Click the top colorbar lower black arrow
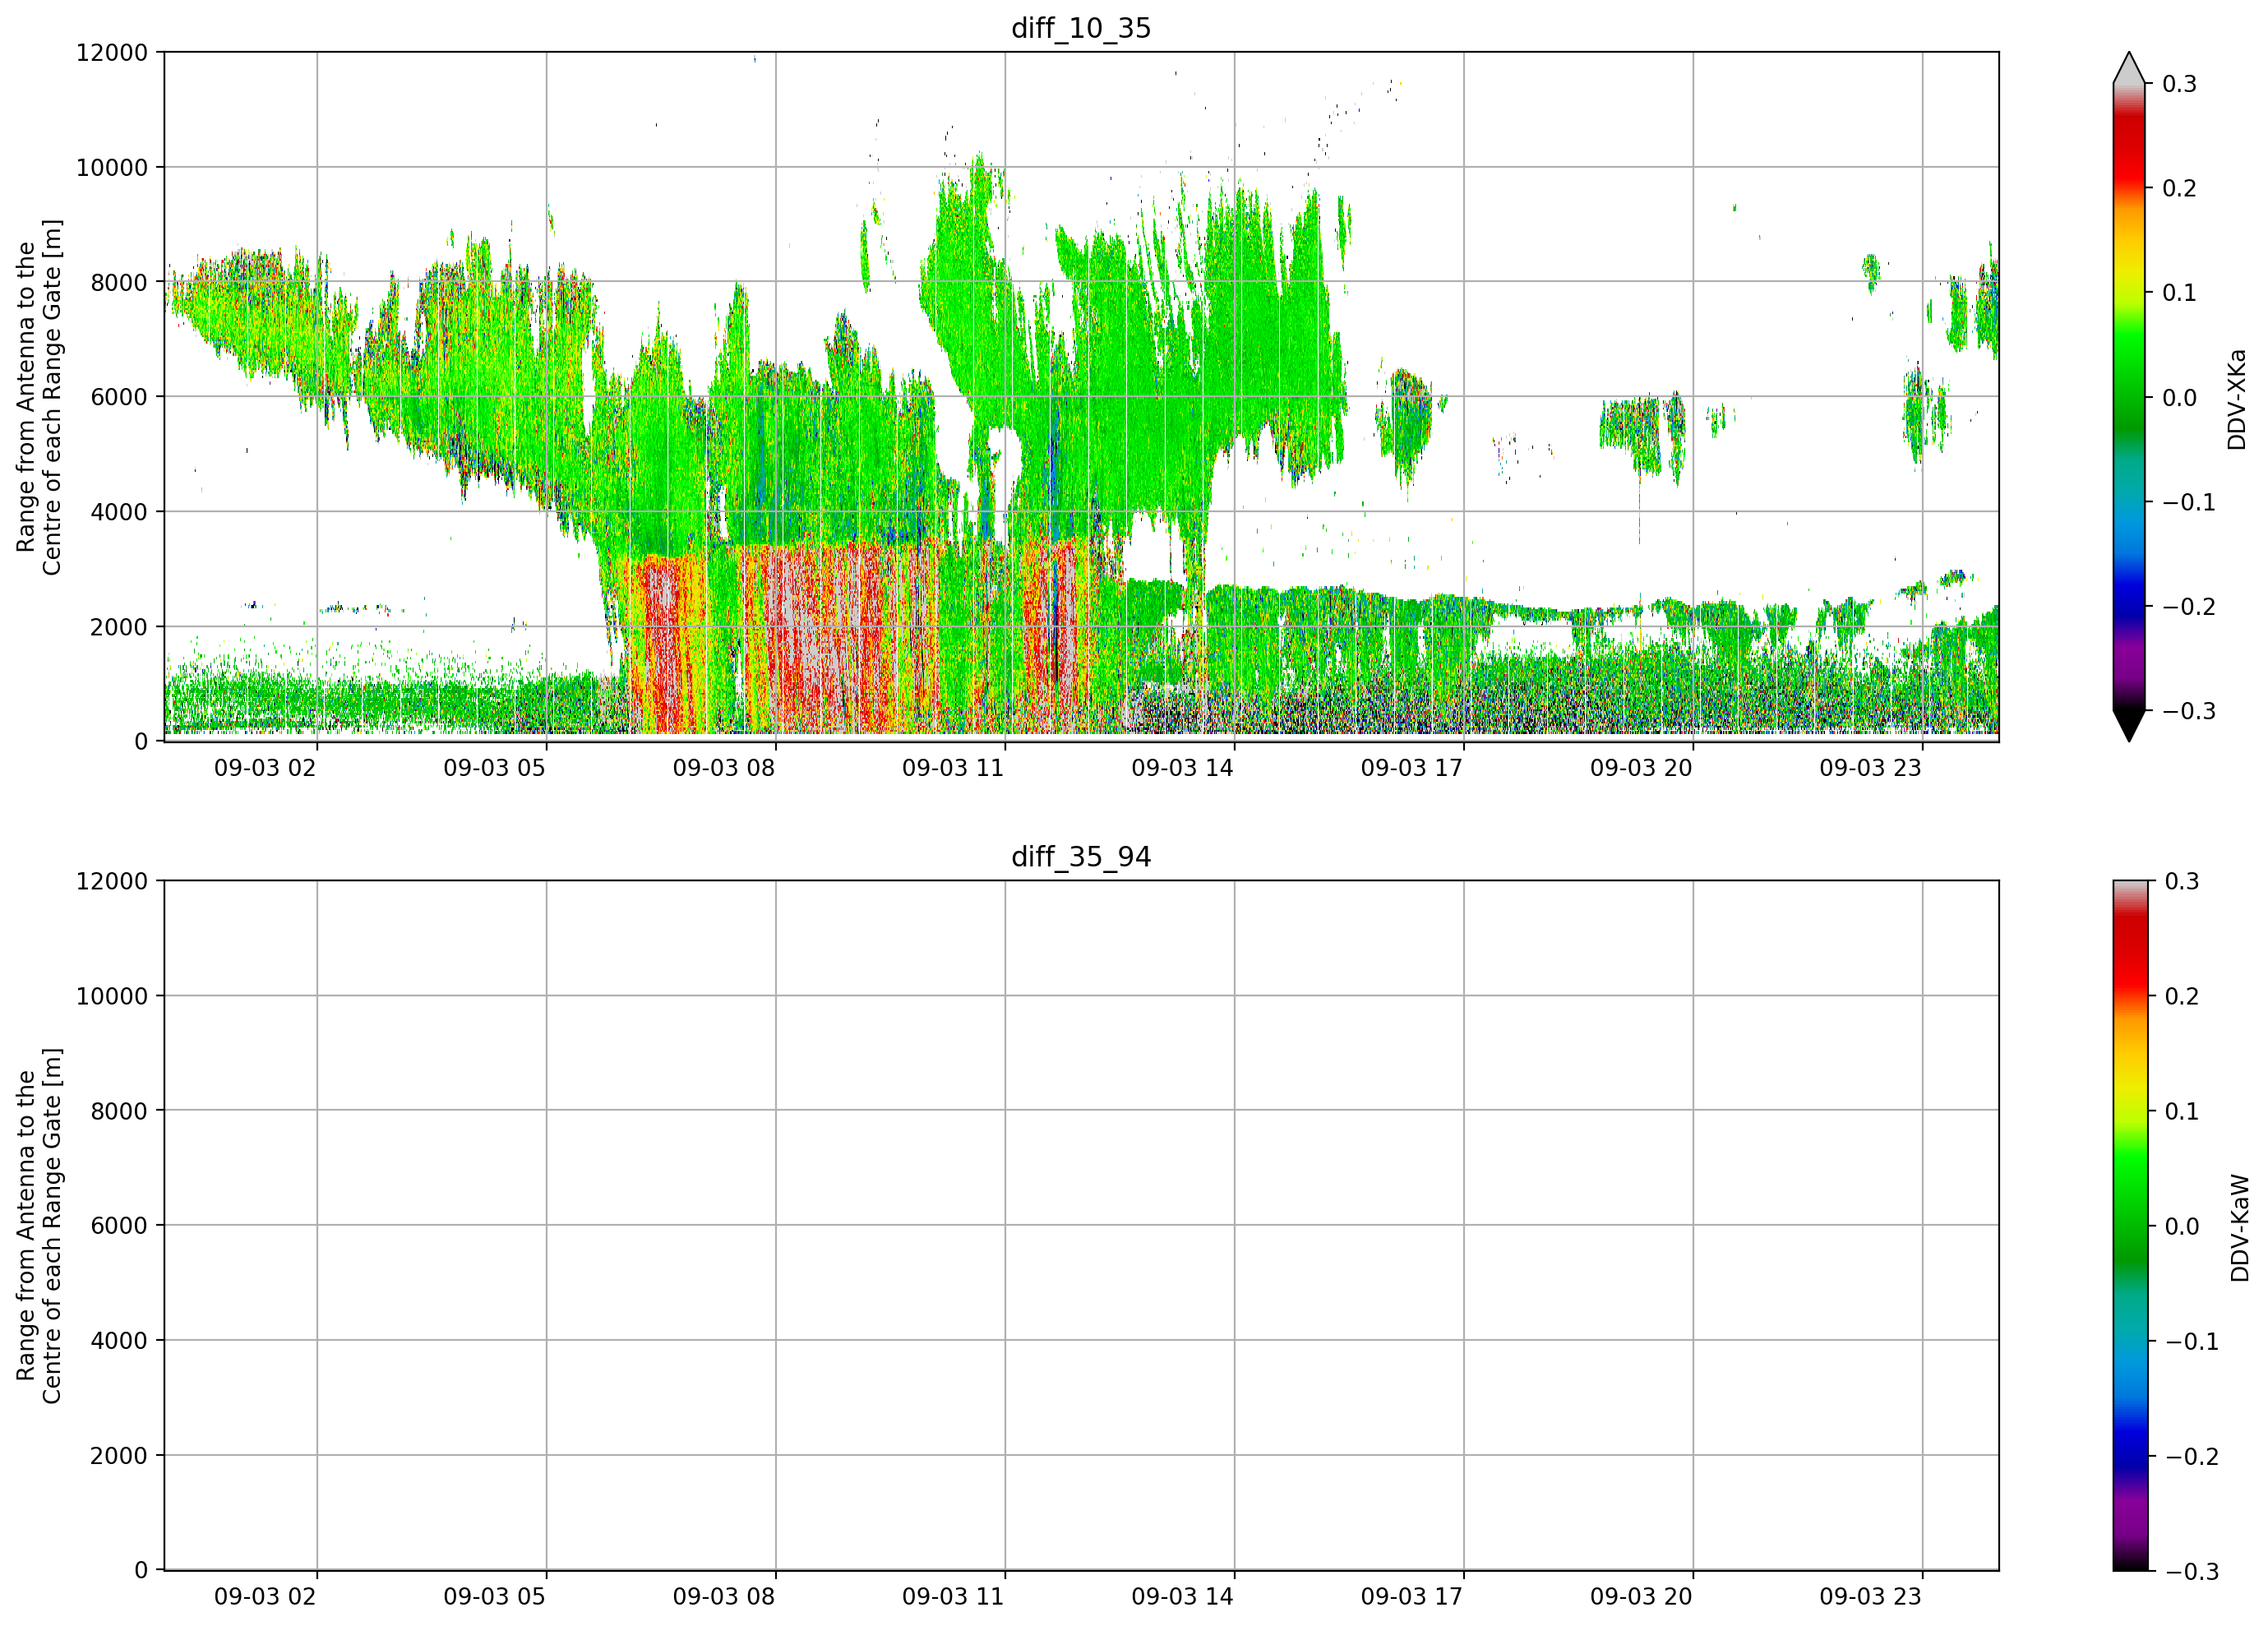2268x1626 pixels. click(2129, 726)
